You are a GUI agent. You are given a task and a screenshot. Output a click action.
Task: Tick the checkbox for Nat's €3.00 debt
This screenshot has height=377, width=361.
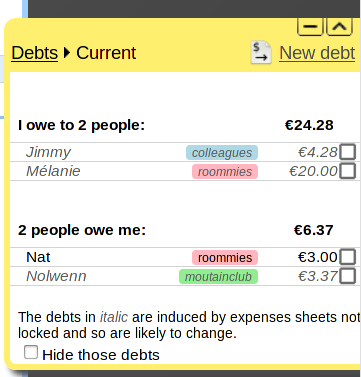348,257
